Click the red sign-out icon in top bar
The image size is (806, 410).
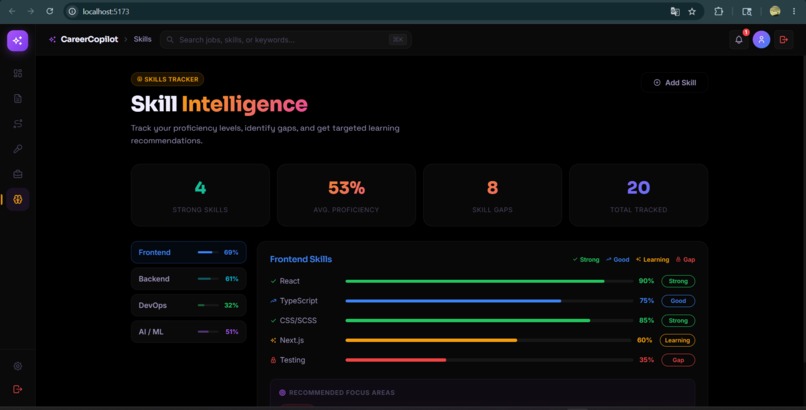(x=784, y=40)
